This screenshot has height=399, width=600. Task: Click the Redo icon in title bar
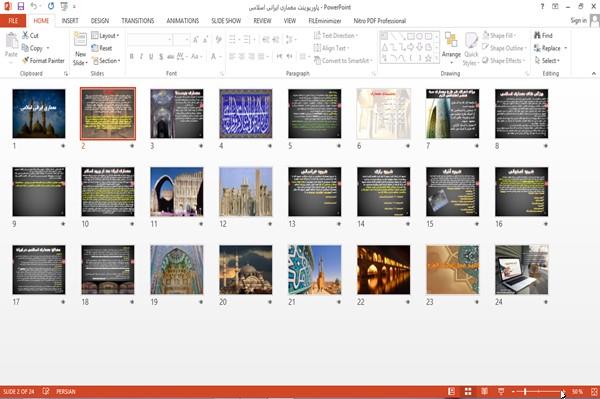(x=51, y=7)
